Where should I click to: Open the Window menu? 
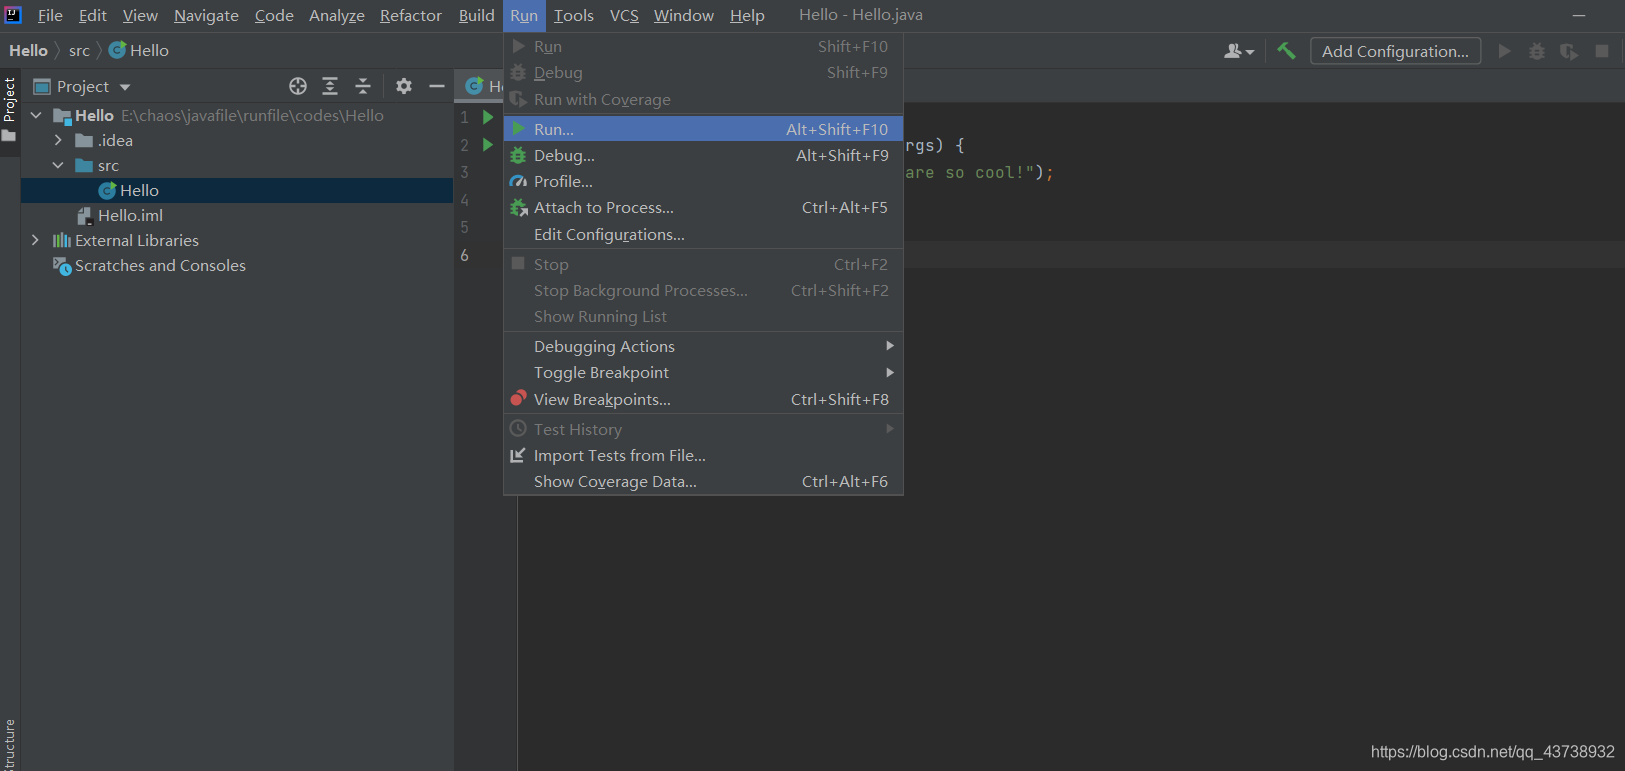coord(684,15)
